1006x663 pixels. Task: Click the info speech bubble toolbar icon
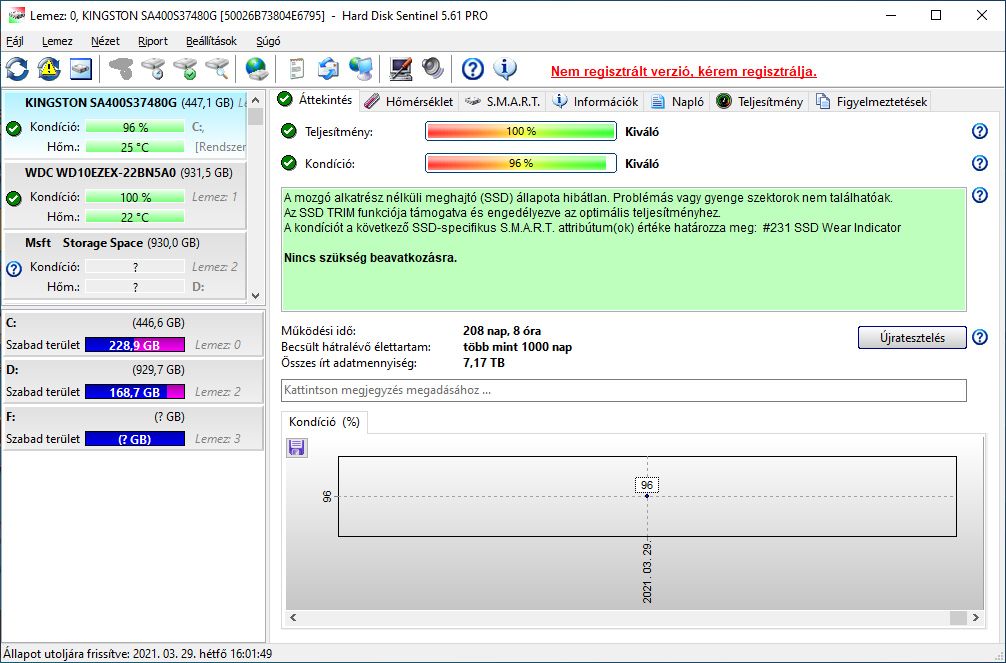click(x=505, y=69)
